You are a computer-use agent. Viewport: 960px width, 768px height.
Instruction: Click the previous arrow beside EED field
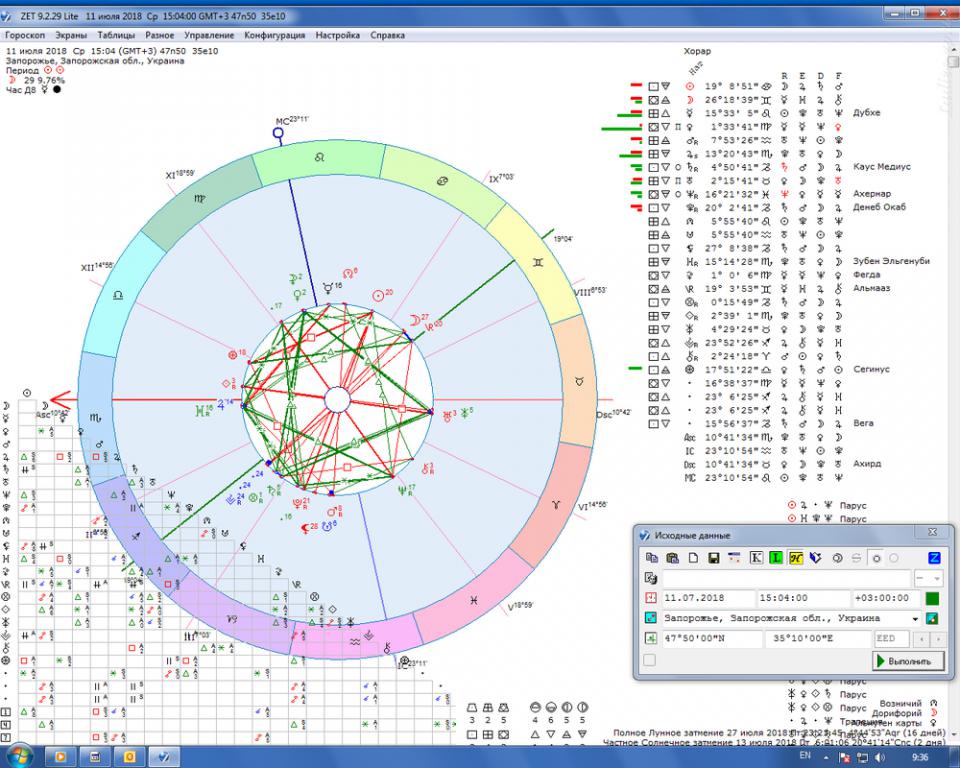click(x=921, y=639)
